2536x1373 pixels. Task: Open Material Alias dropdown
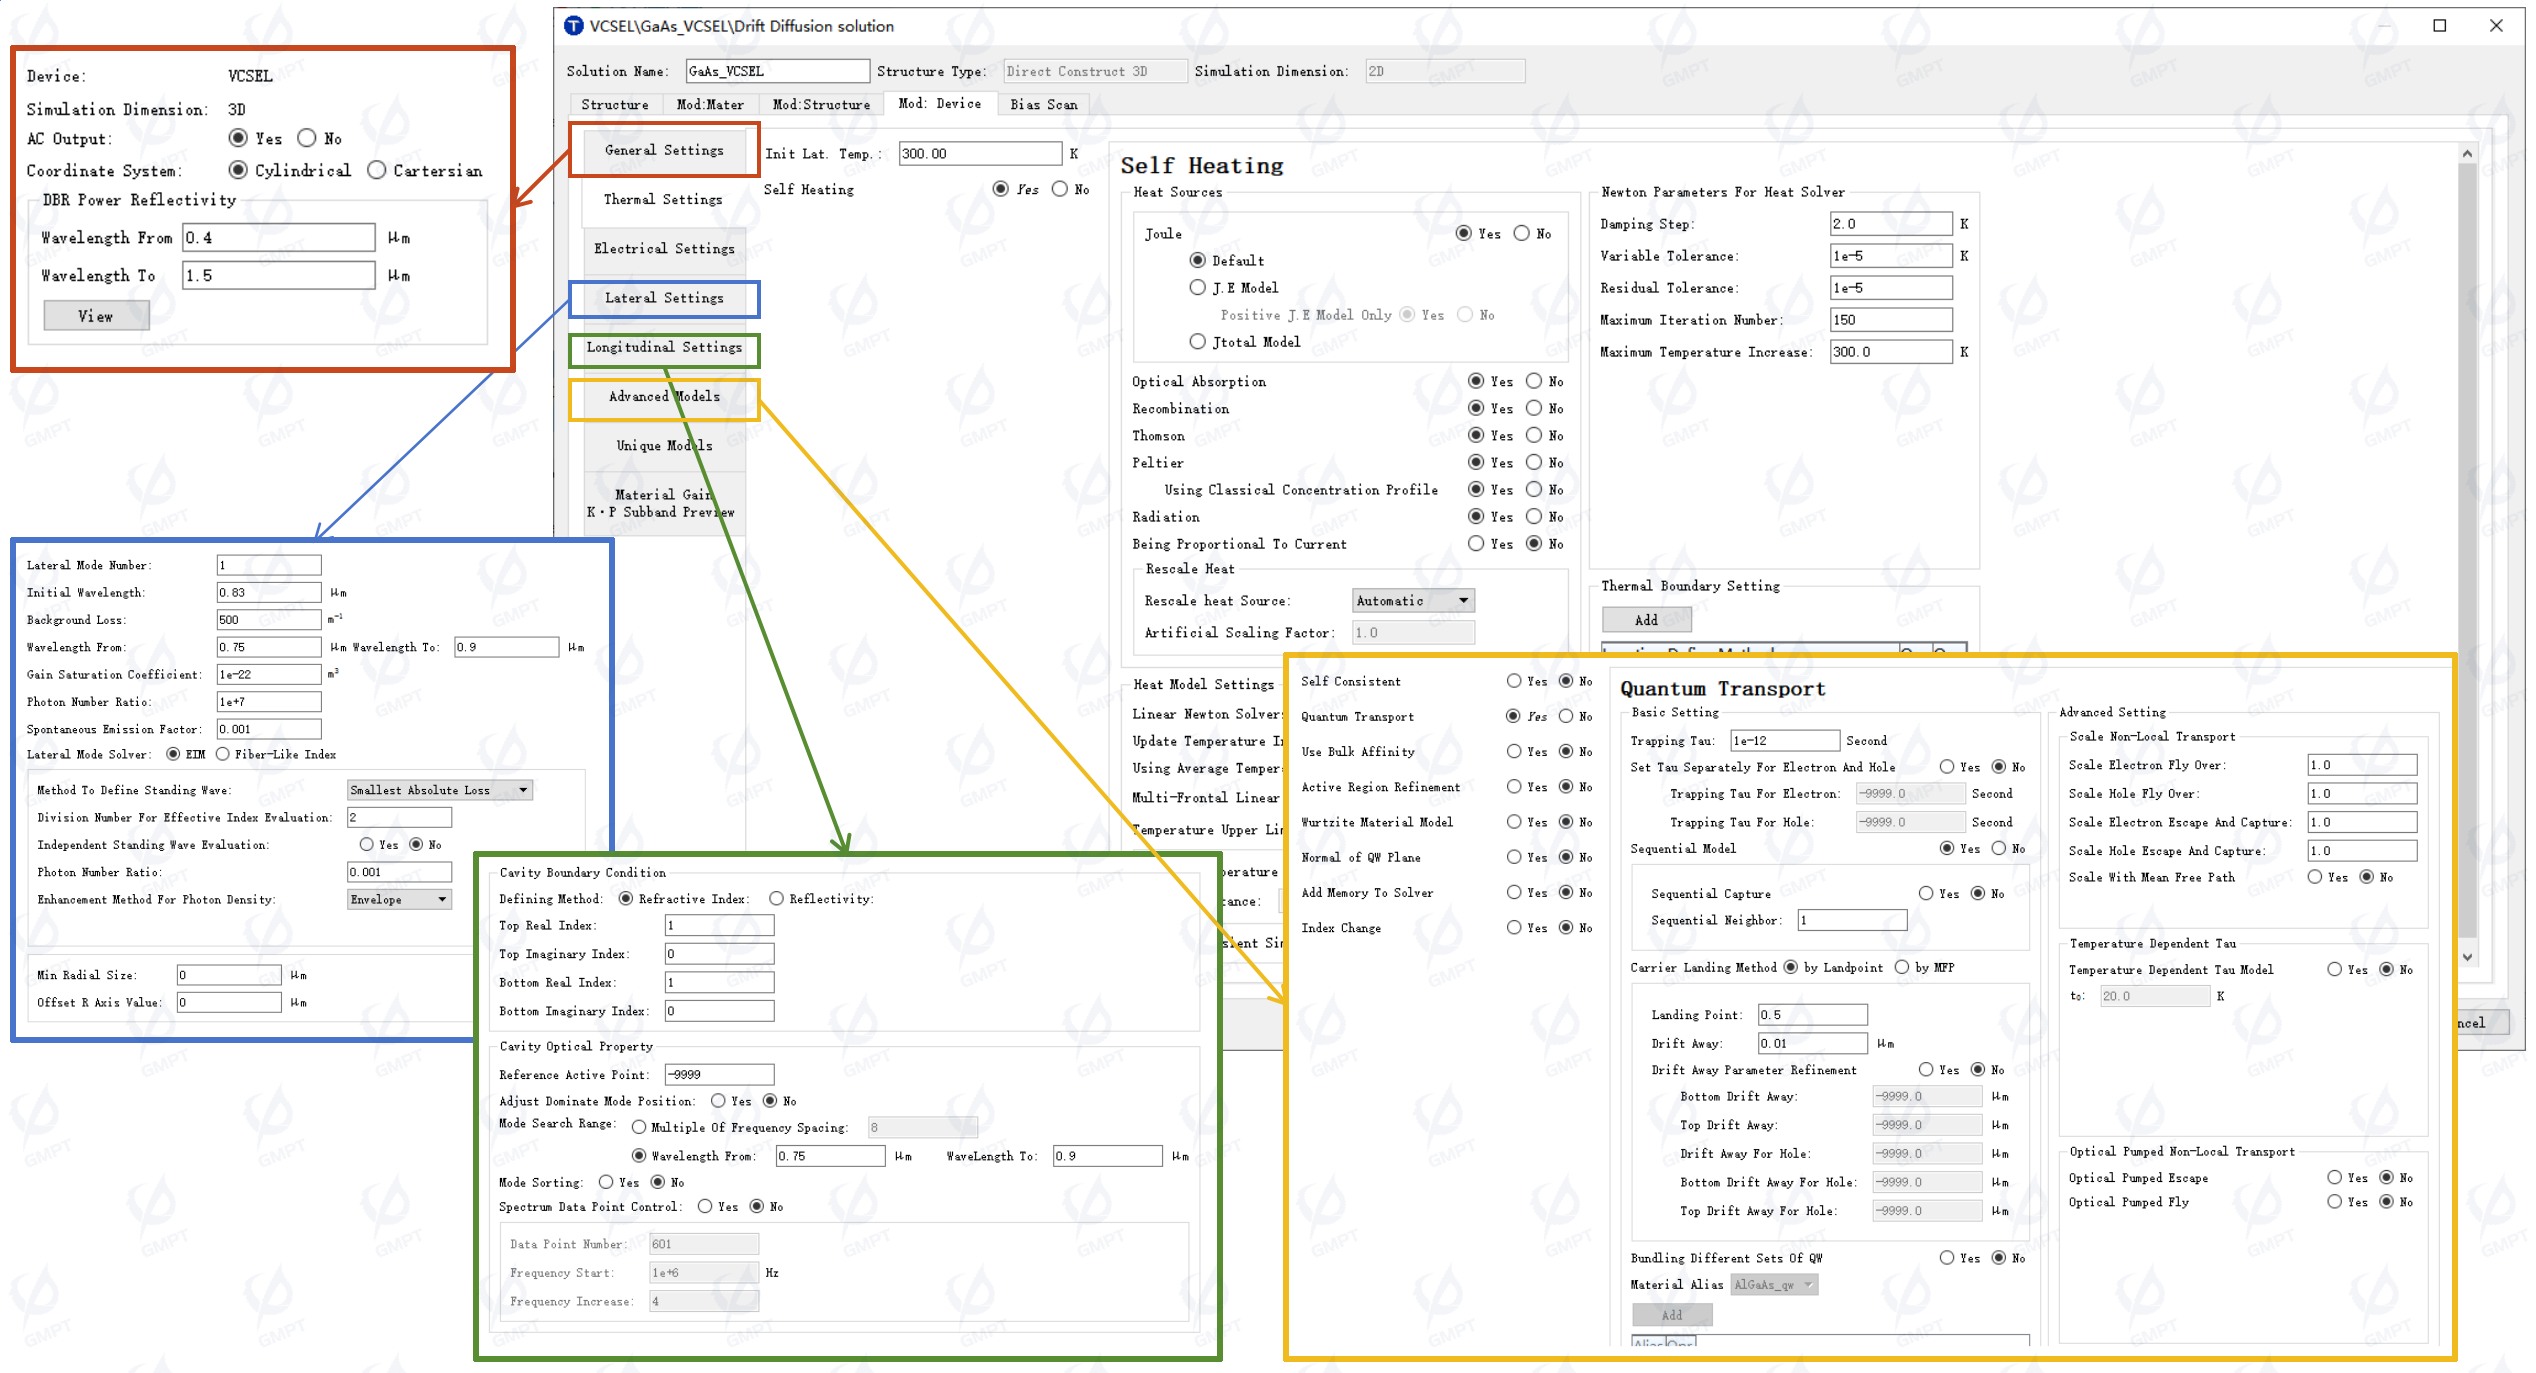(1774, 1284)
